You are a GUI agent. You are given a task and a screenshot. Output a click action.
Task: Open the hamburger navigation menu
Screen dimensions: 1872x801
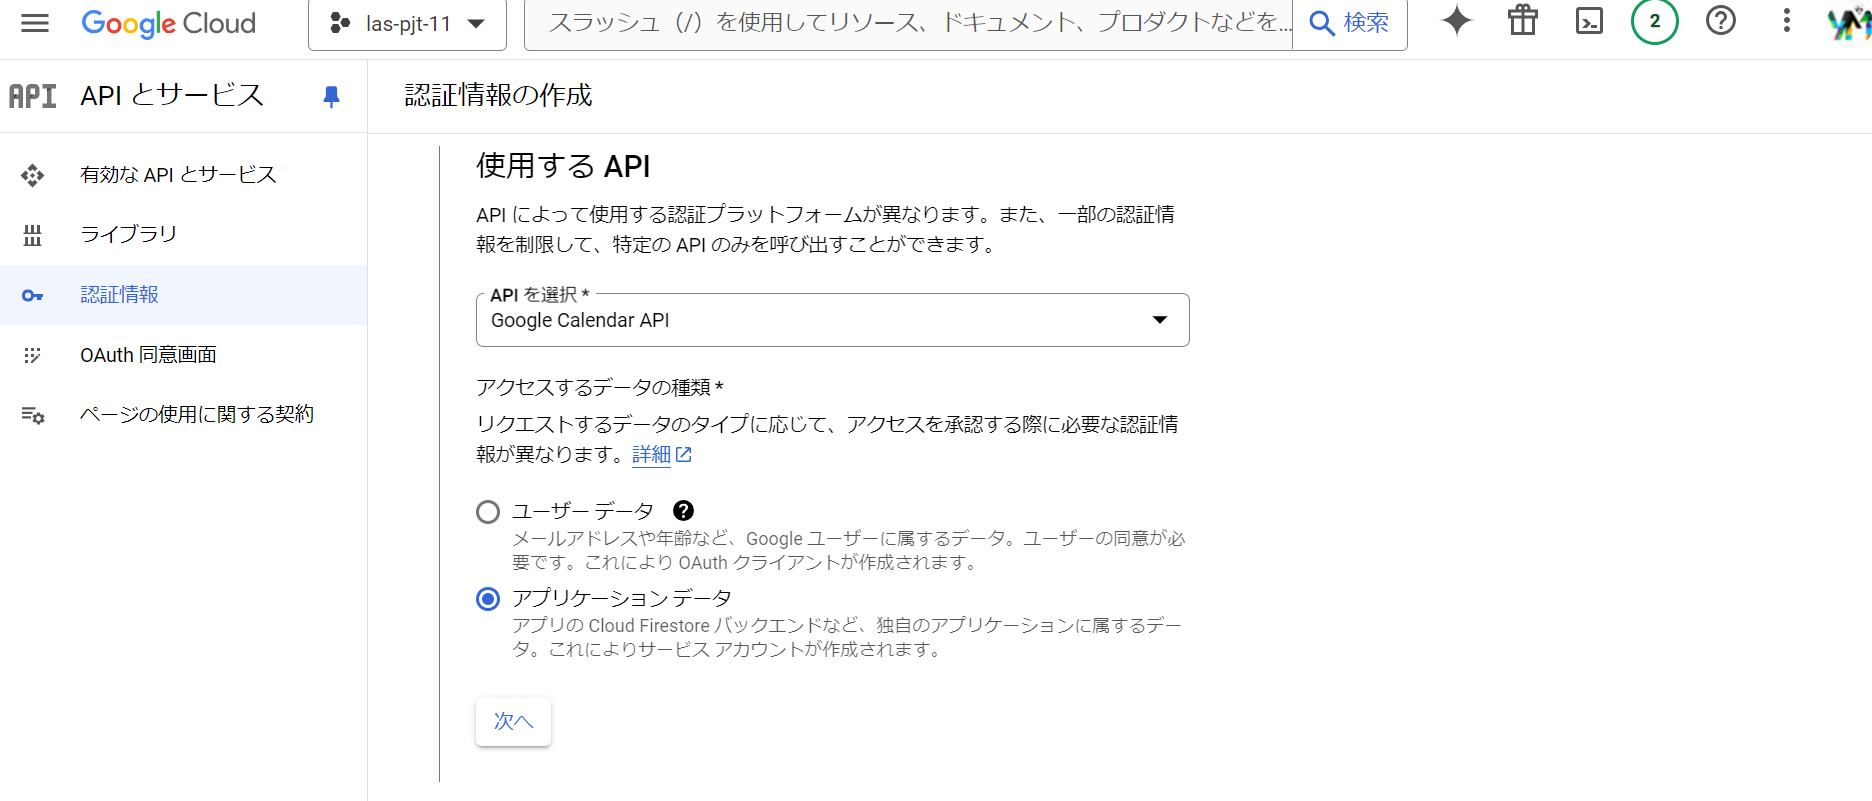[x=35, y=23]
